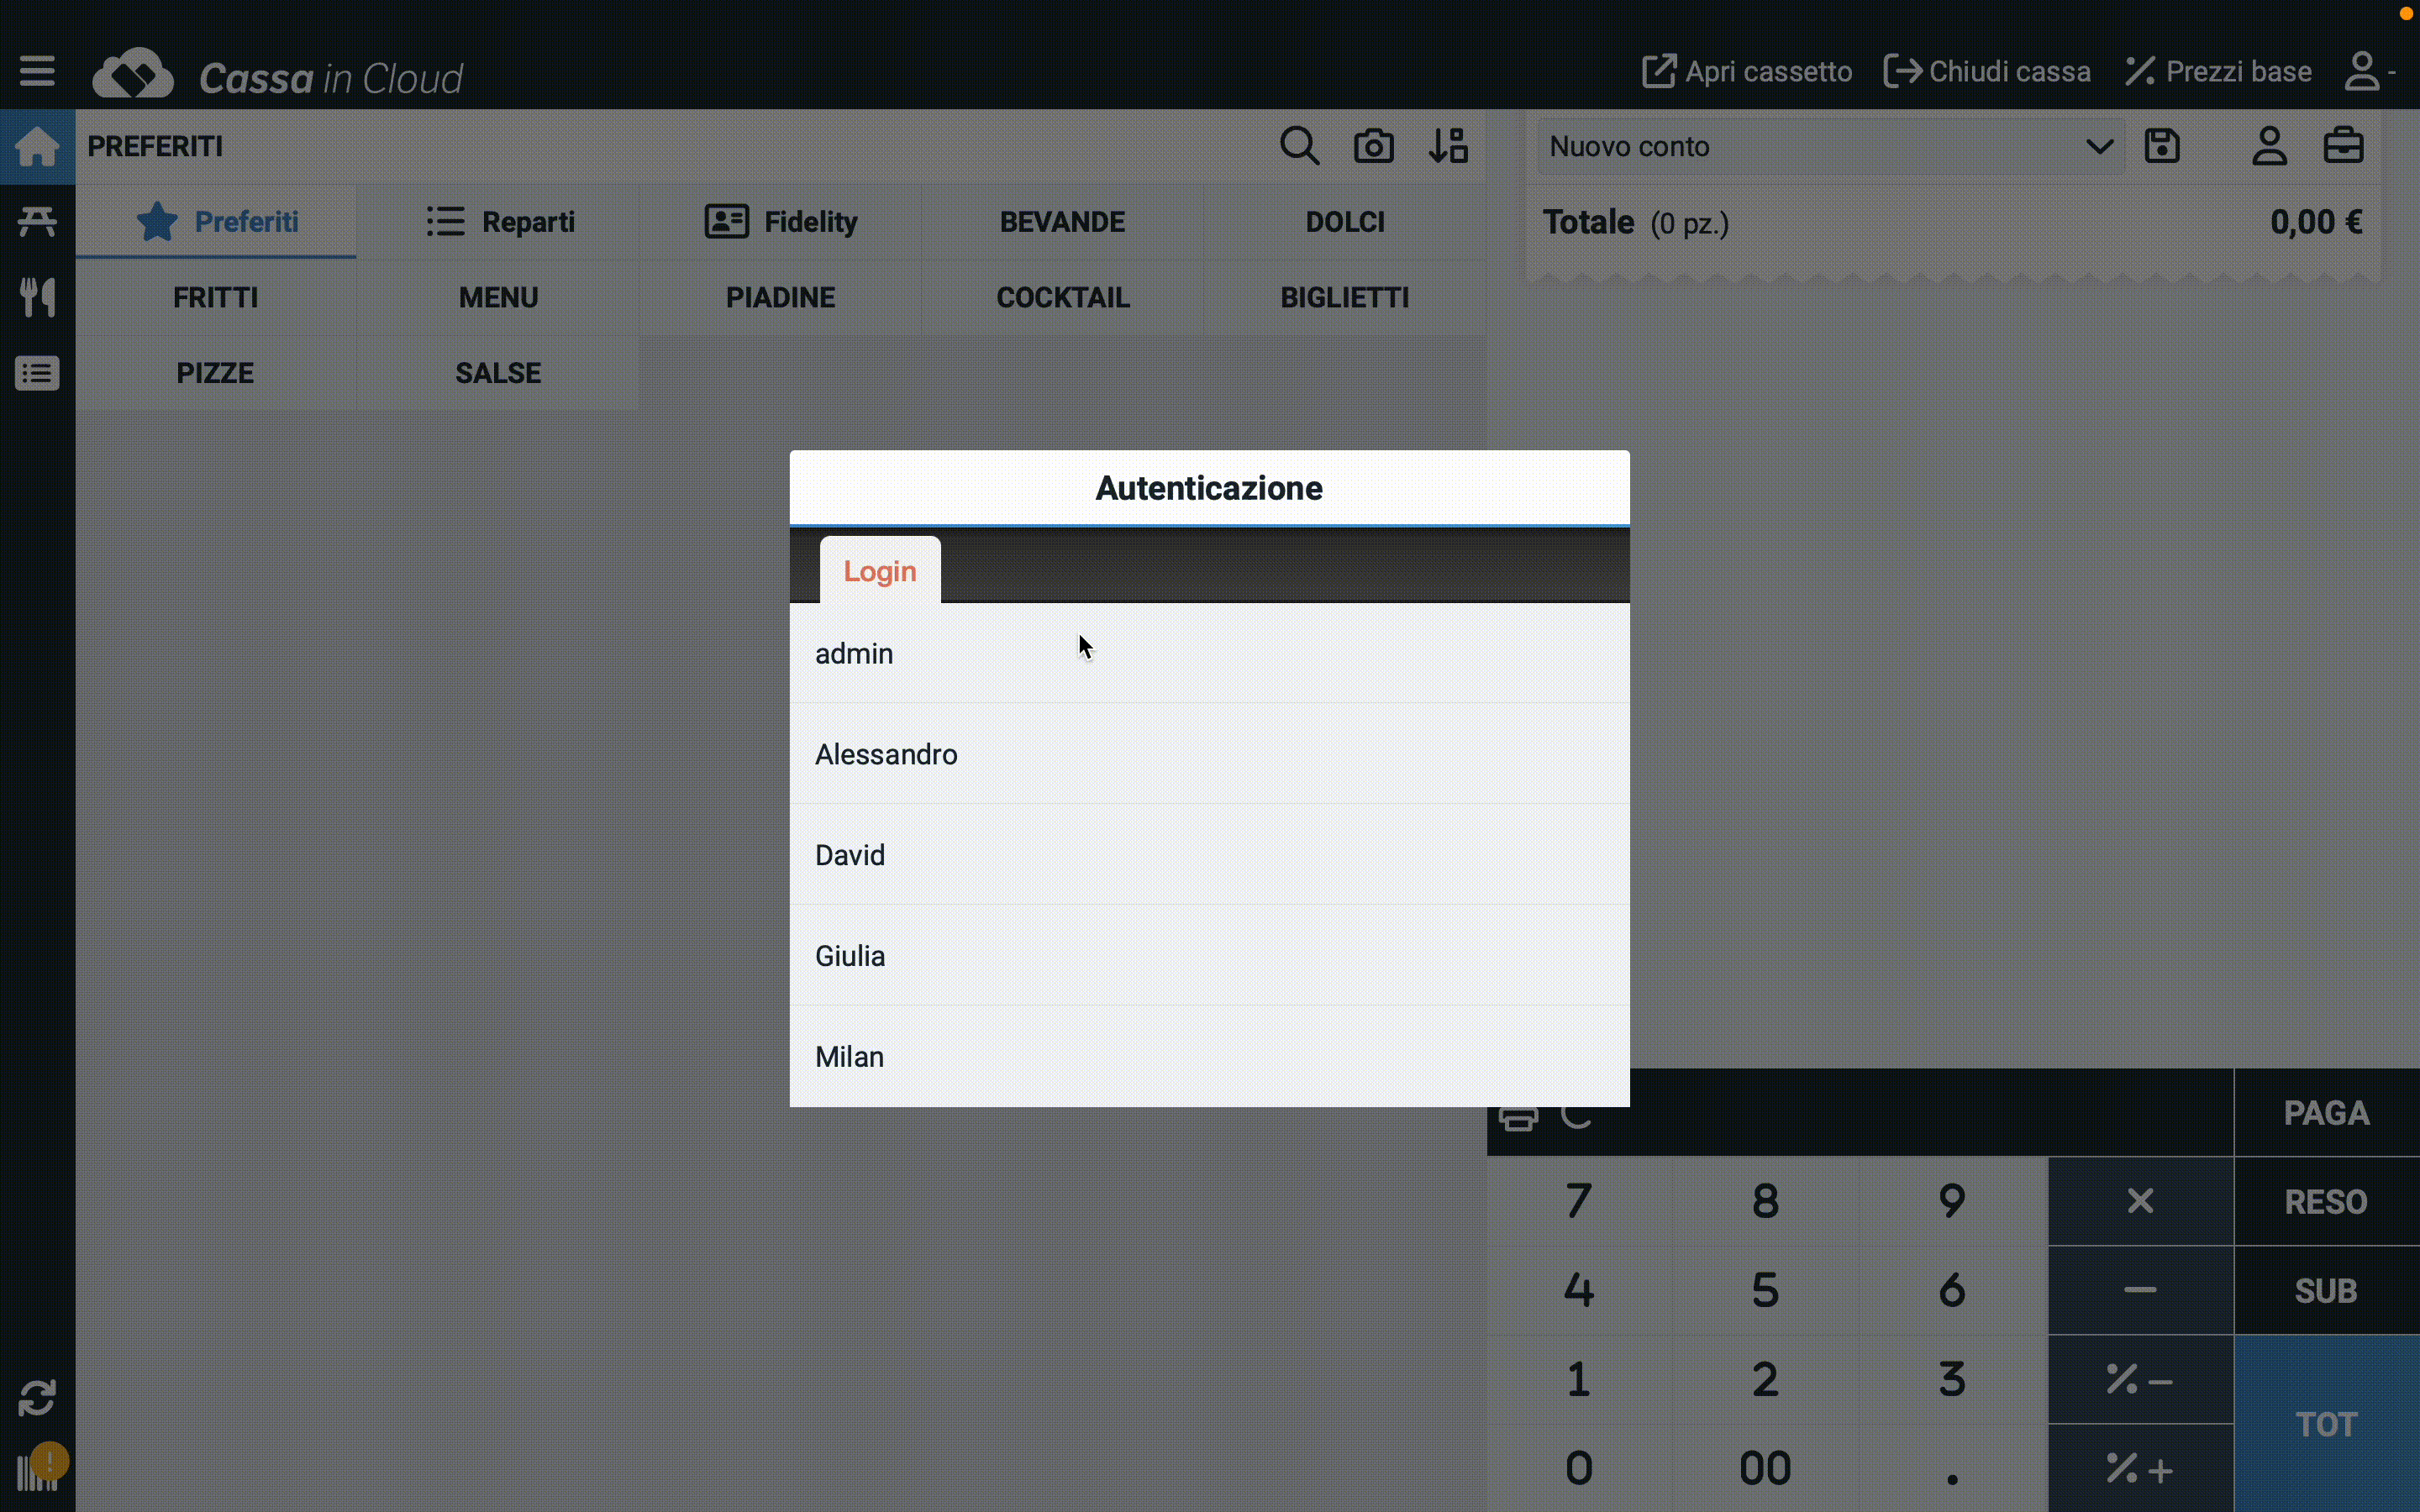This screenshot has height=1512, width=2420.
Task: Click the multiply X keypad key
Action: click(2140, 1200)
